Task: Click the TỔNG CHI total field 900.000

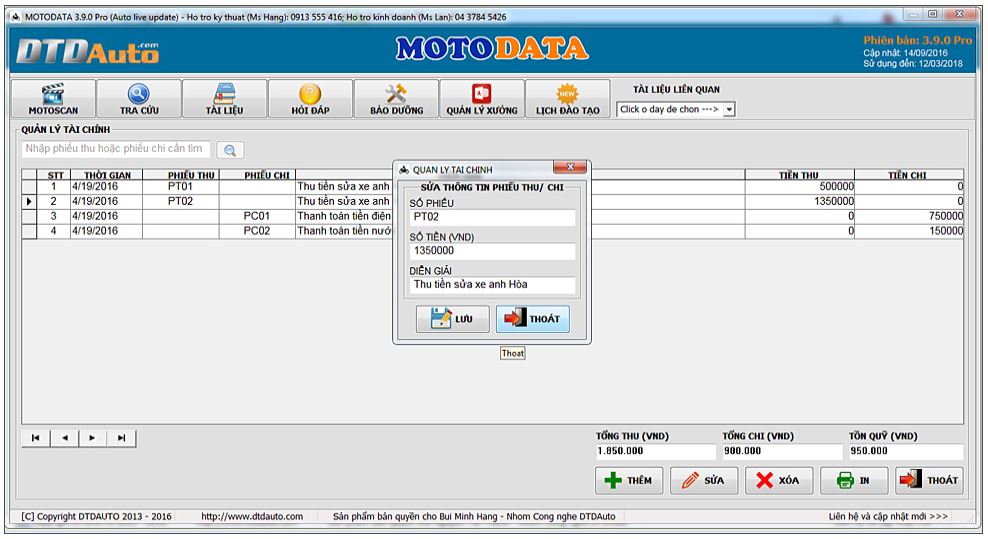Action: tap(782, 451)
